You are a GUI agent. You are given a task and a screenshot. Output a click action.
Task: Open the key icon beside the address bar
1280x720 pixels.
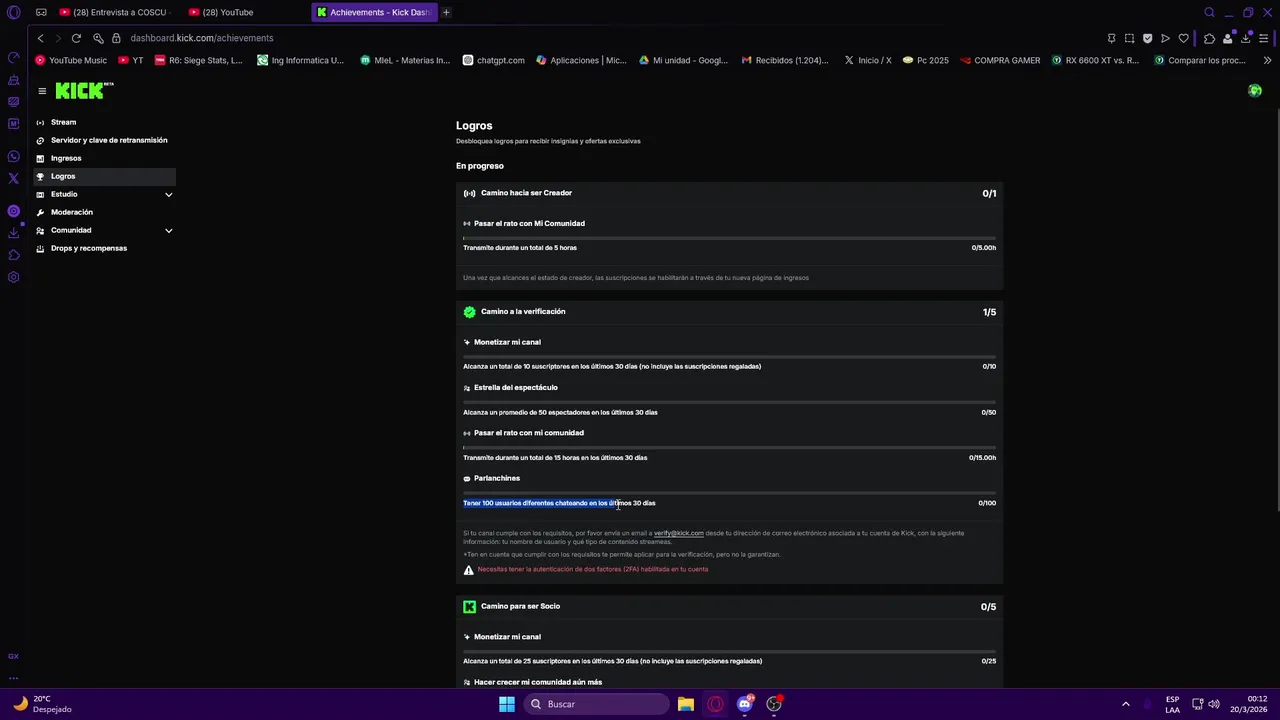click(98, 38)
